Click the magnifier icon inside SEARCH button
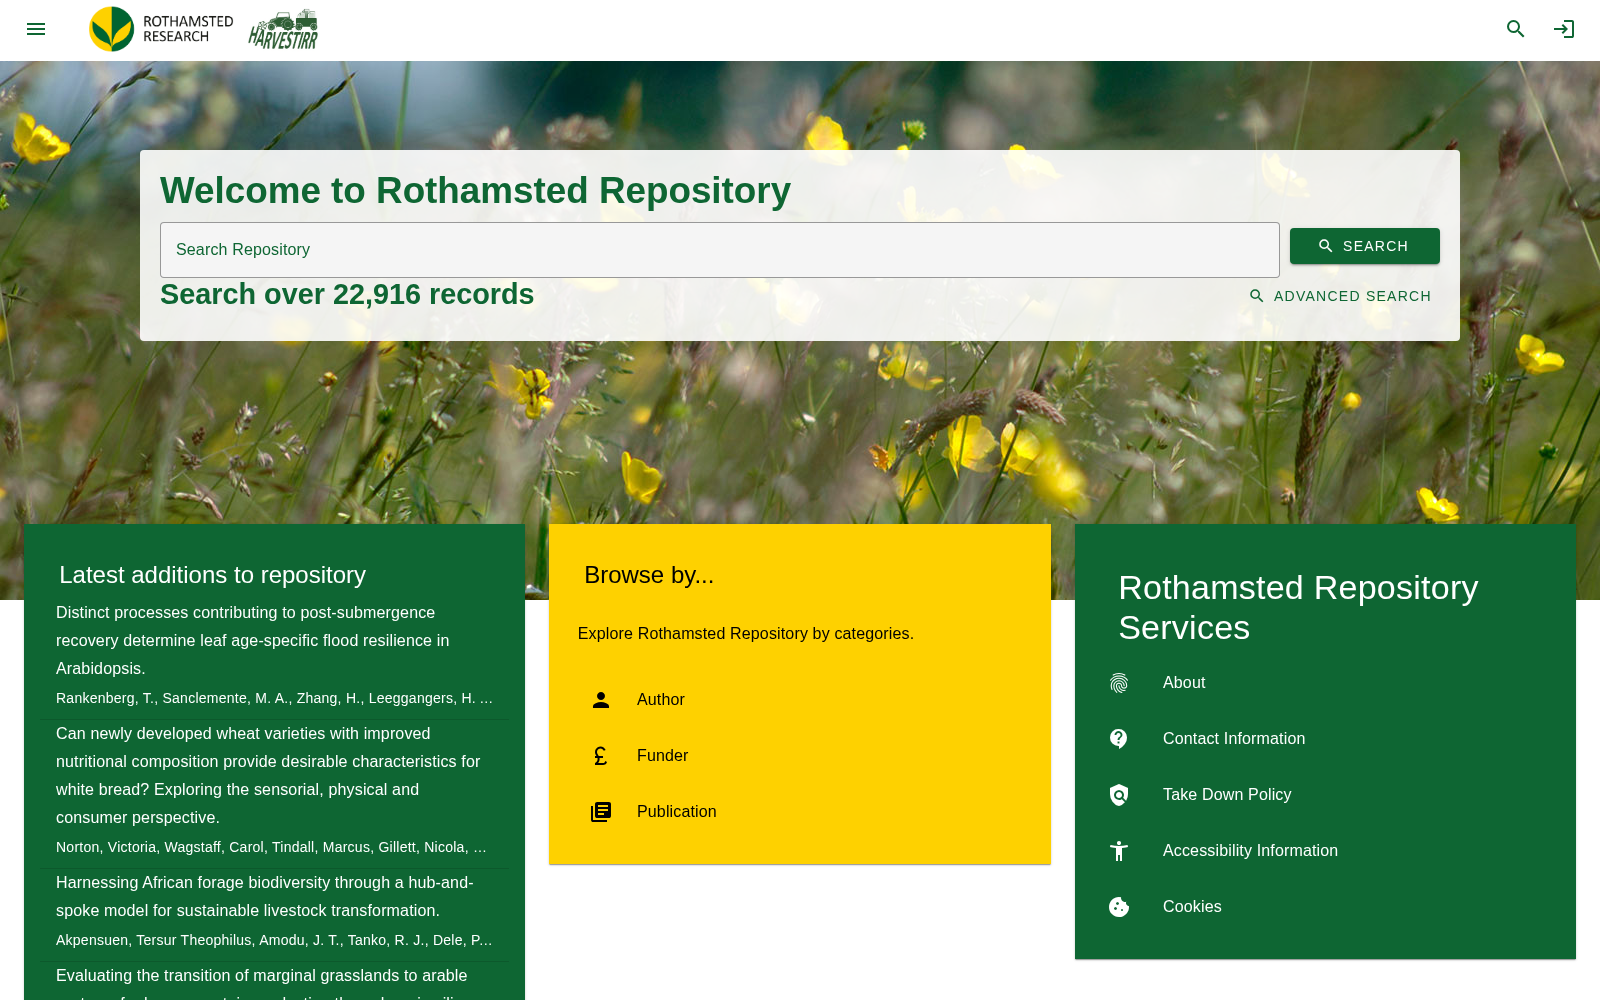This screenshot has width=1600, height=1000. point(1326,246)
